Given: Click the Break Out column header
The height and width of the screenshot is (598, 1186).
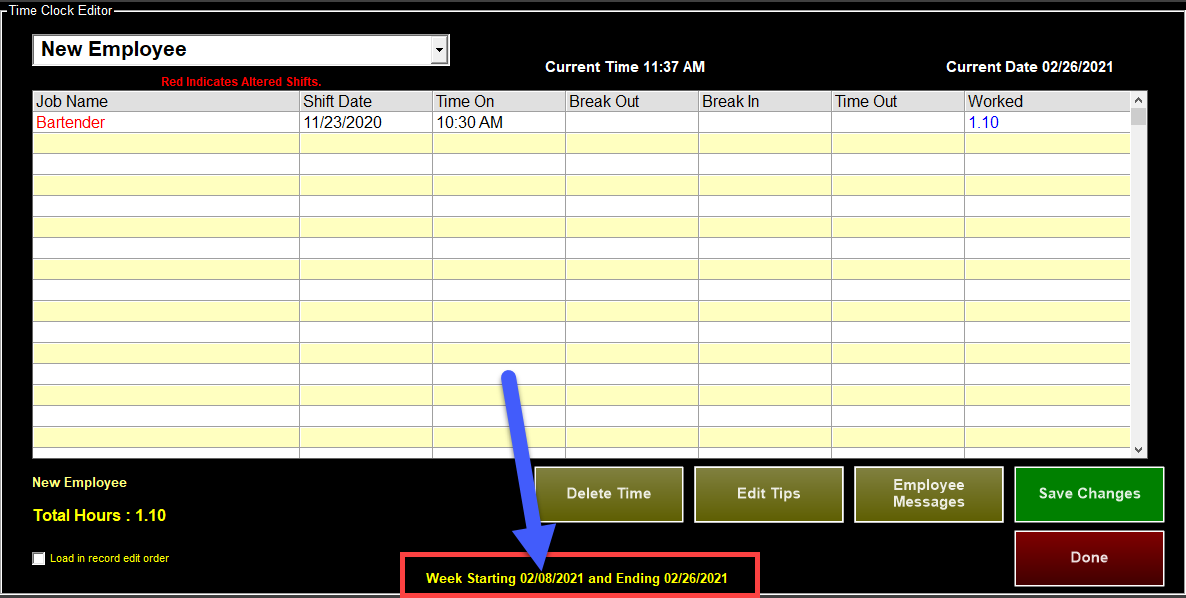Looking at the screenshot, I should pos(631,102).
